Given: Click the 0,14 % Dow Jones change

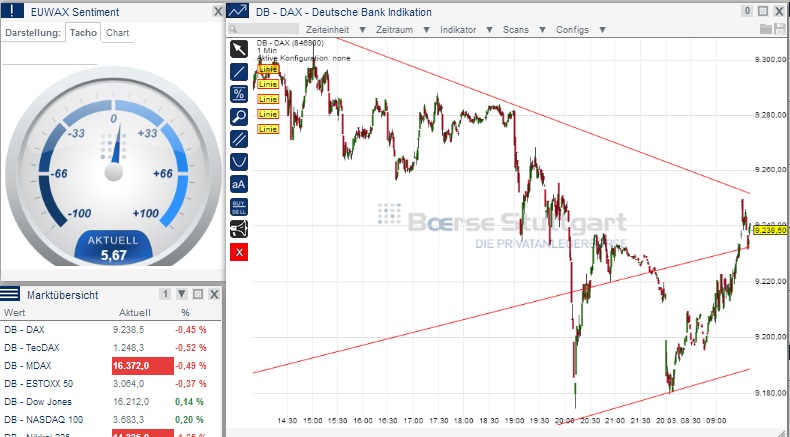Looking at the screenshot, I should point(189,402).
